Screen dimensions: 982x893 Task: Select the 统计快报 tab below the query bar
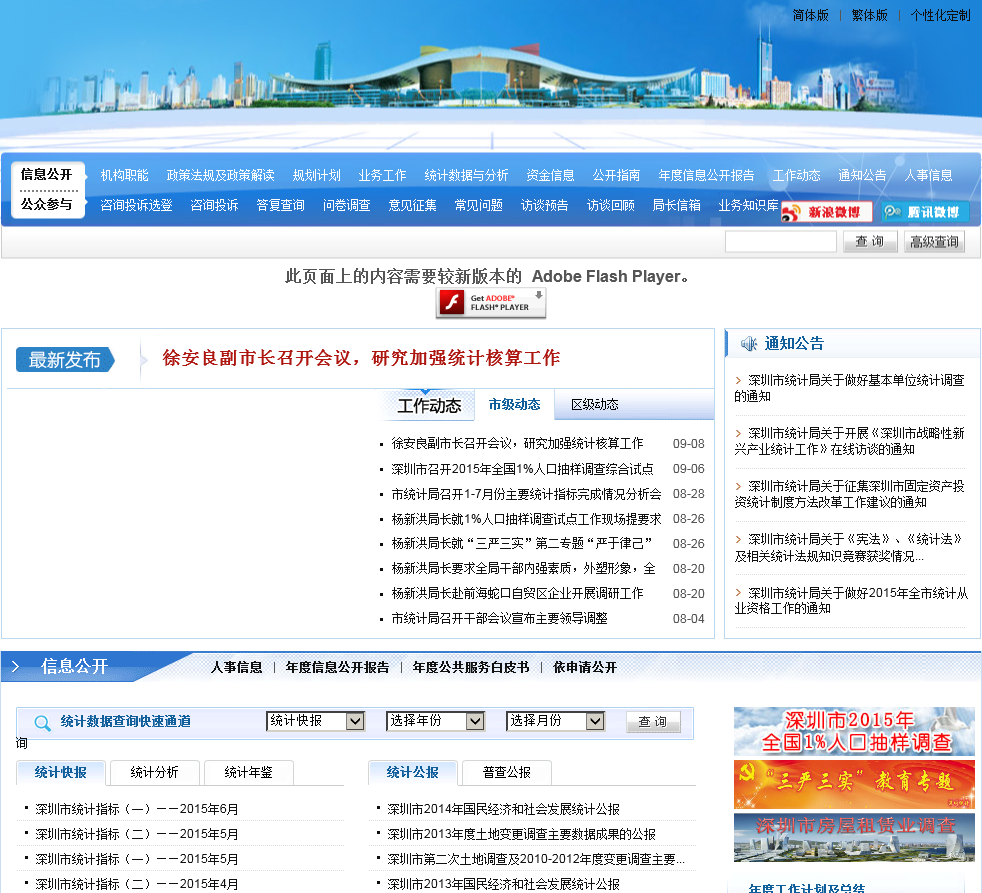tap(61, 773)
